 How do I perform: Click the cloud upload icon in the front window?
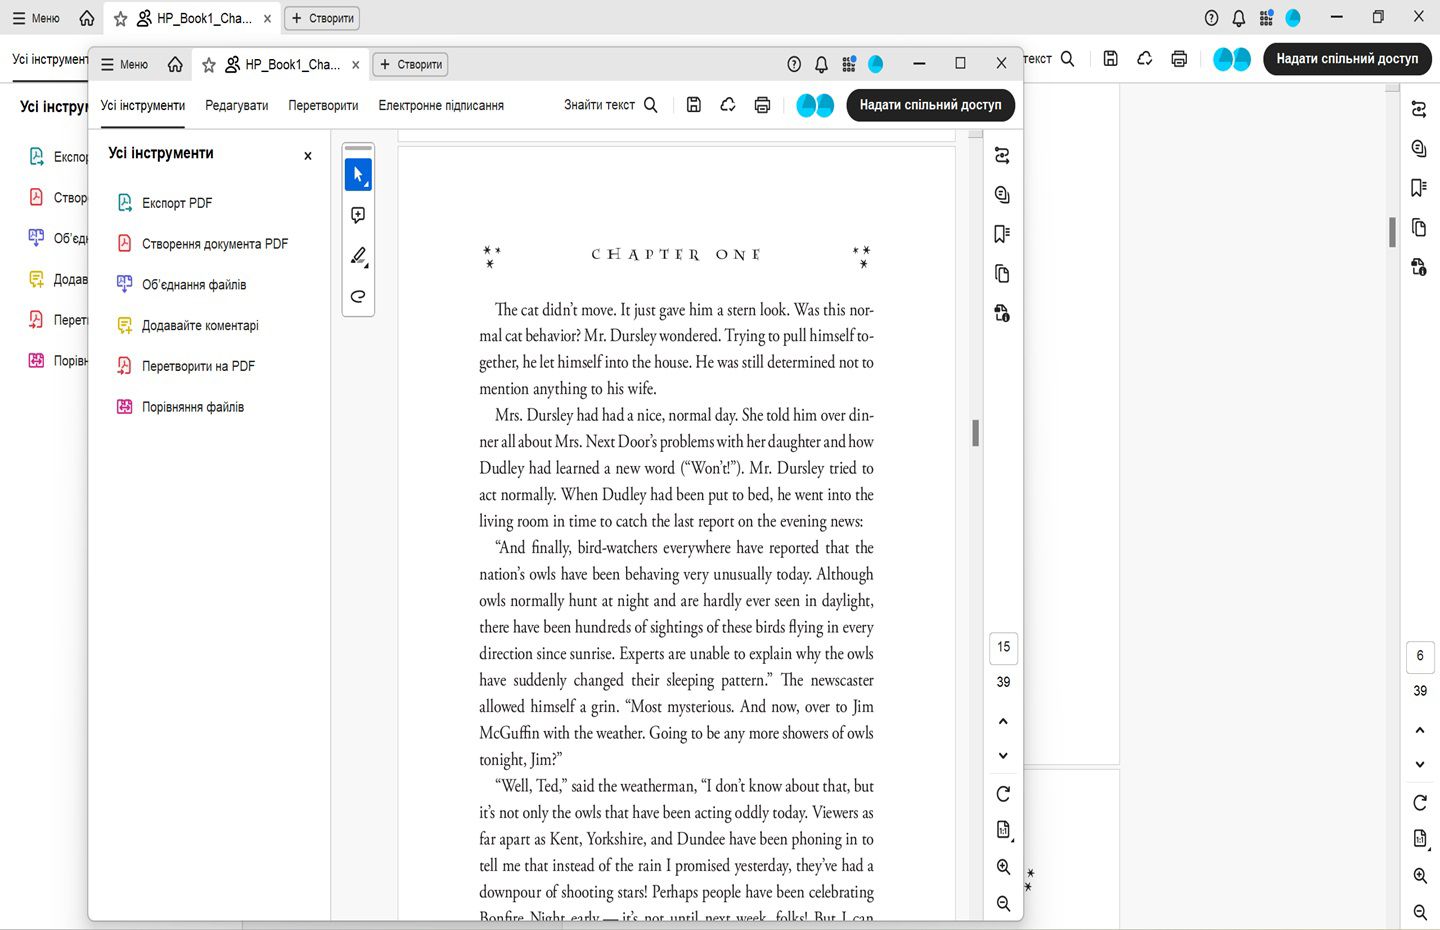click(728, 105)
